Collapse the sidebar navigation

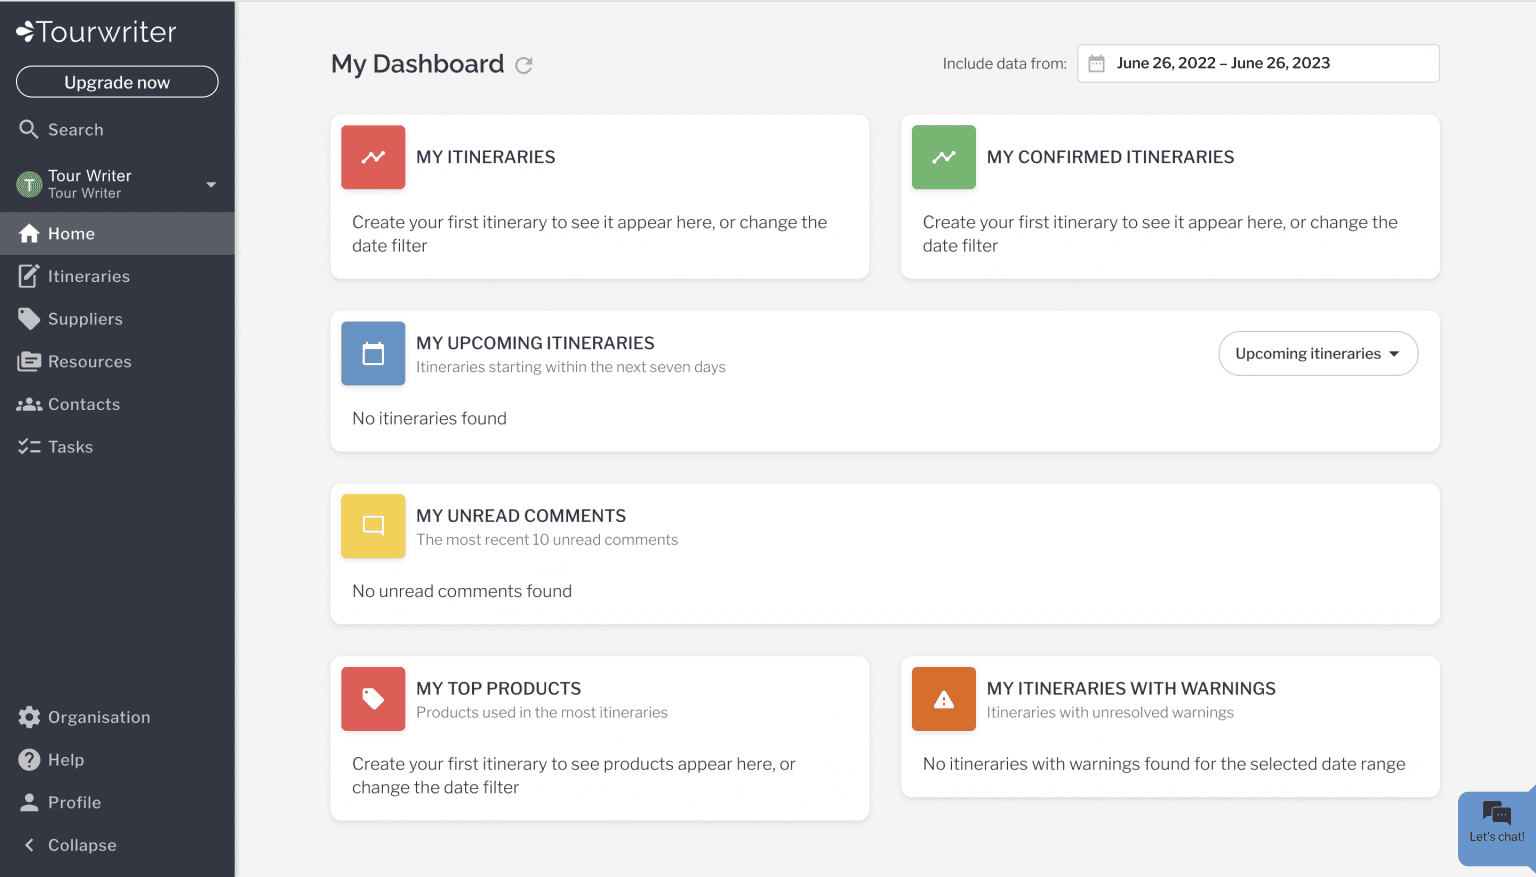(80, 845)
